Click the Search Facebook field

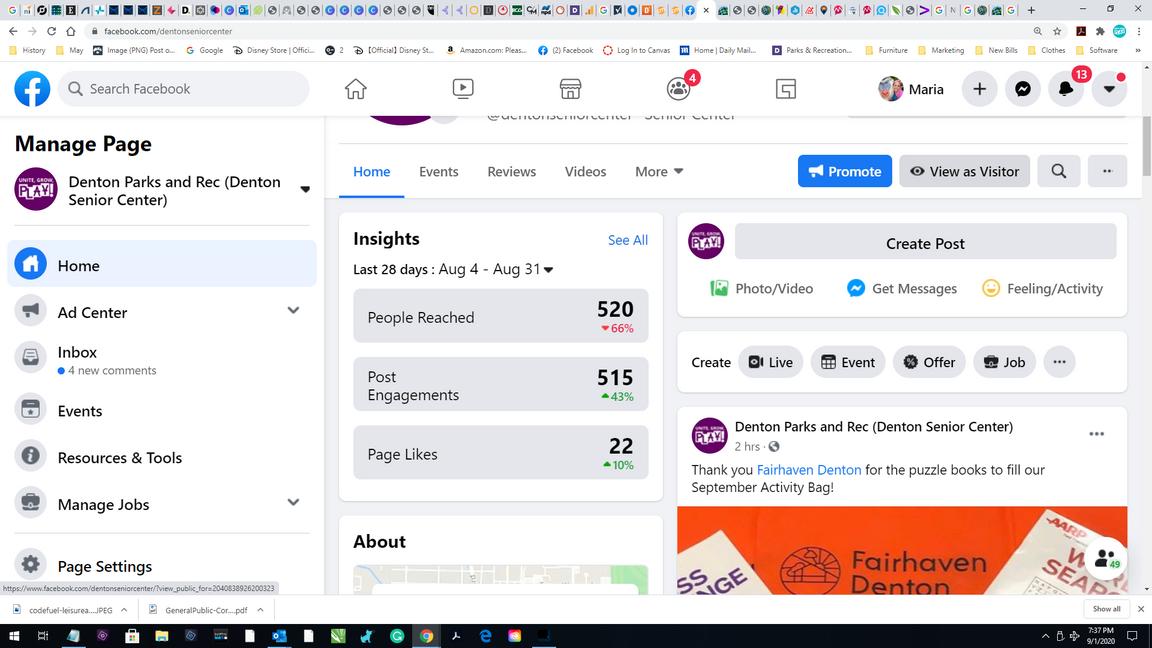click(184, 89)
